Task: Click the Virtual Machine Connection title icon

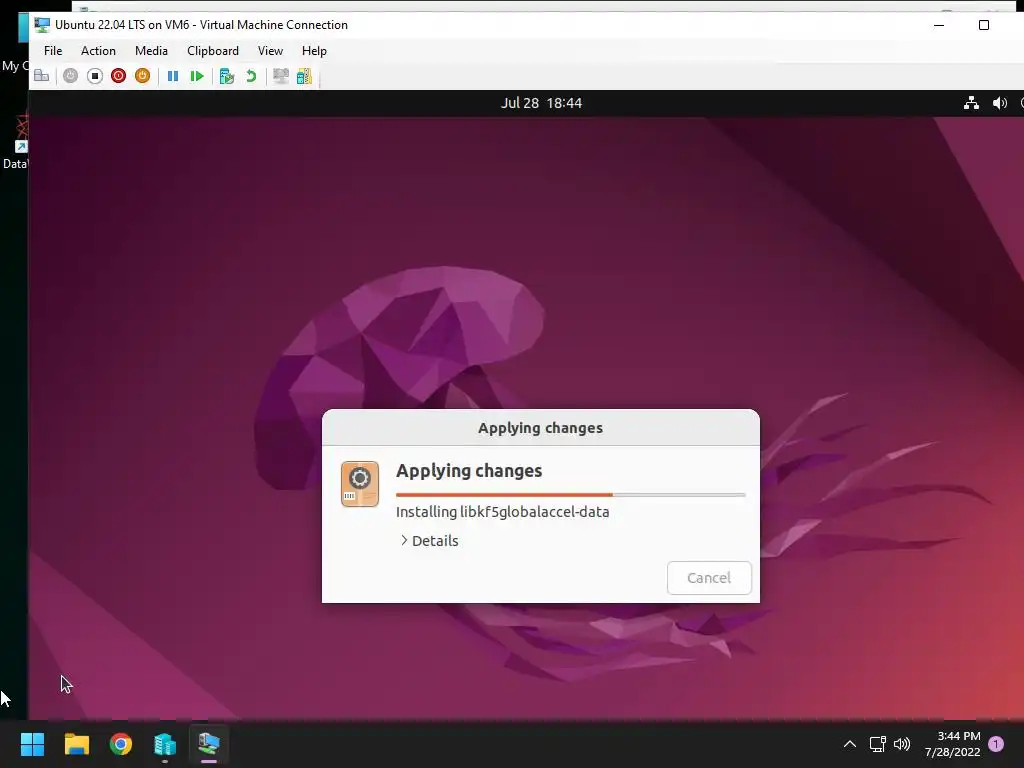Action: pos(42,25)
